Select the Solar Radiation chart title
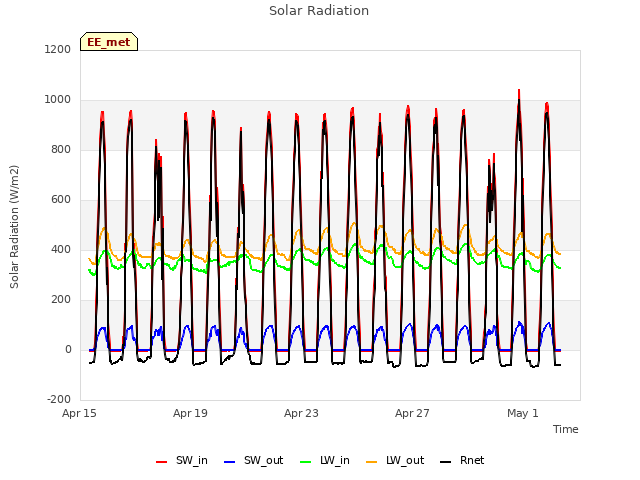Screen dimensions: 640x480 pyautogui.click(x=319, y=11)
